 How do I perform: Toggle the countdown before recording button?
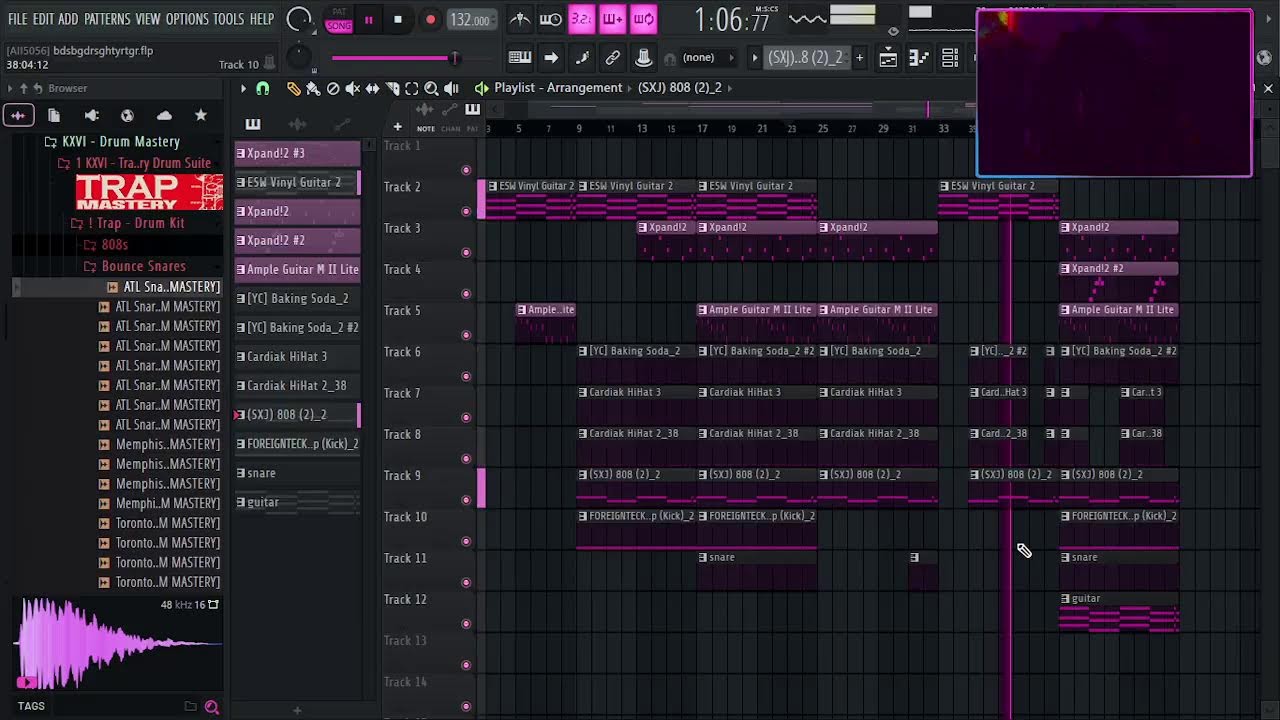coord(581,19)
